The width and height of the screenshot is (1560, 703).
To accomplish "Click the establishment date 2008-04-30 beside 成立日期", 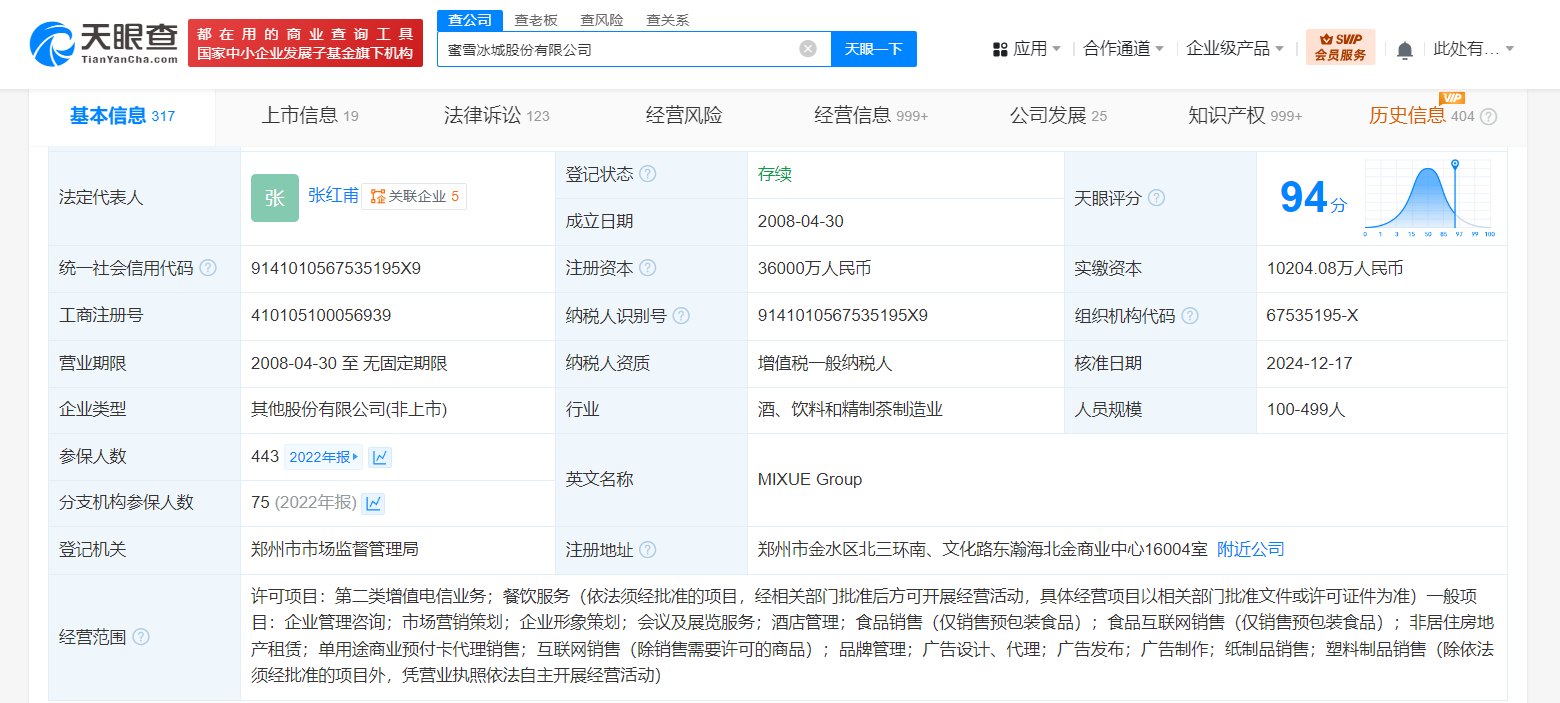I will (801, 221).
